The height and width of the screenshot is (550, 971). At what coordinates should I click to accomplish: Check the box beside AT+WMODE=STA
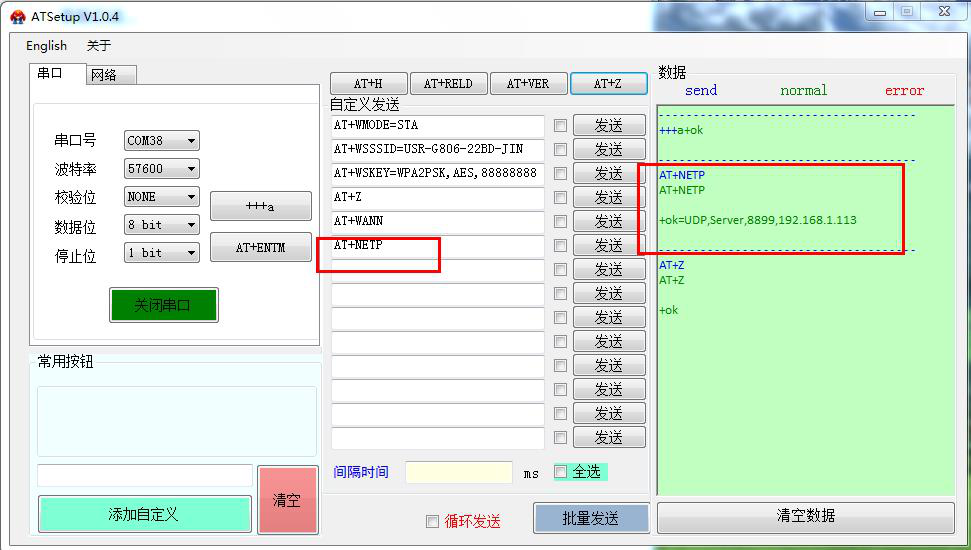[560, 126]
